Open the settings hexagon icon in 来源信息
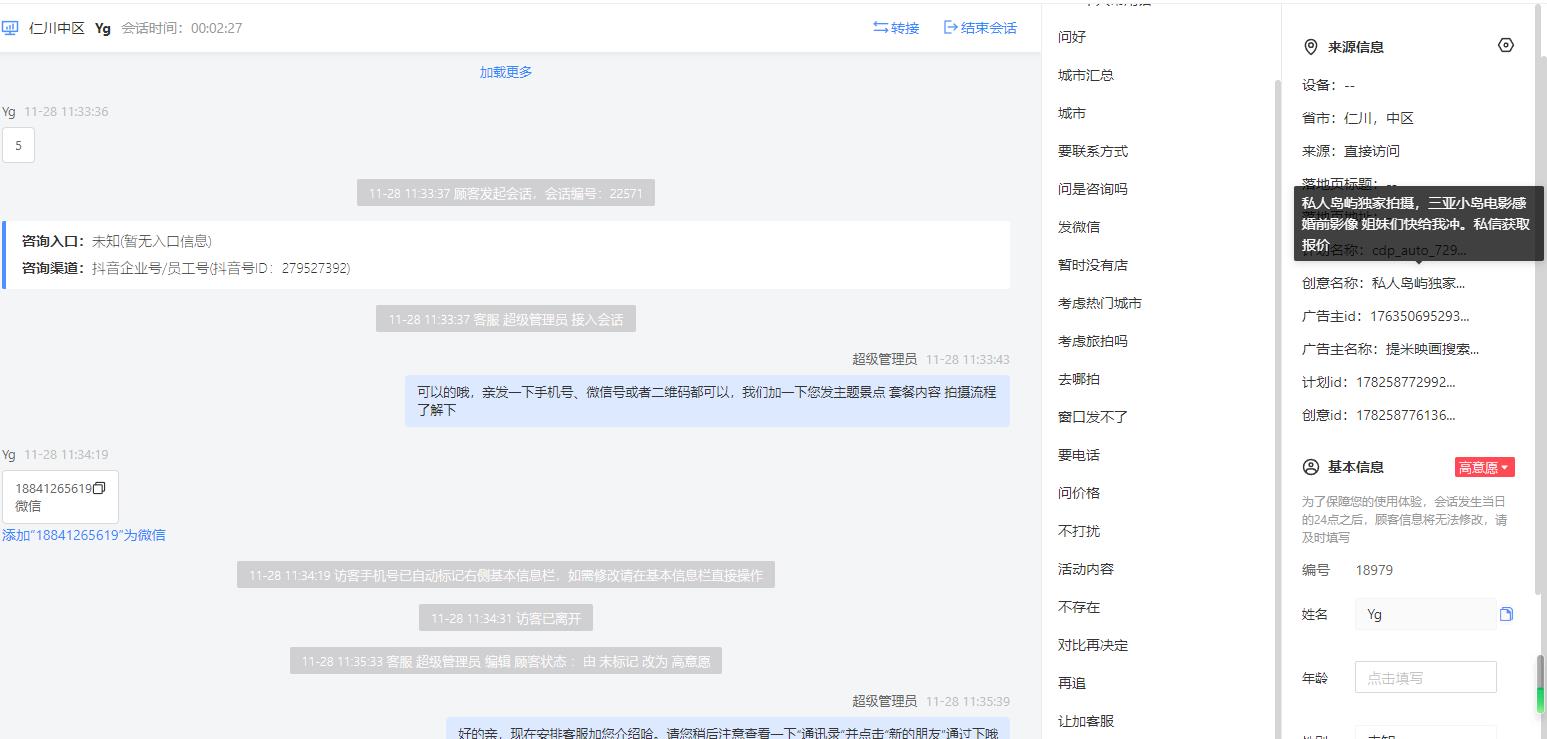1547x739 pixels. pos(1506,45)
